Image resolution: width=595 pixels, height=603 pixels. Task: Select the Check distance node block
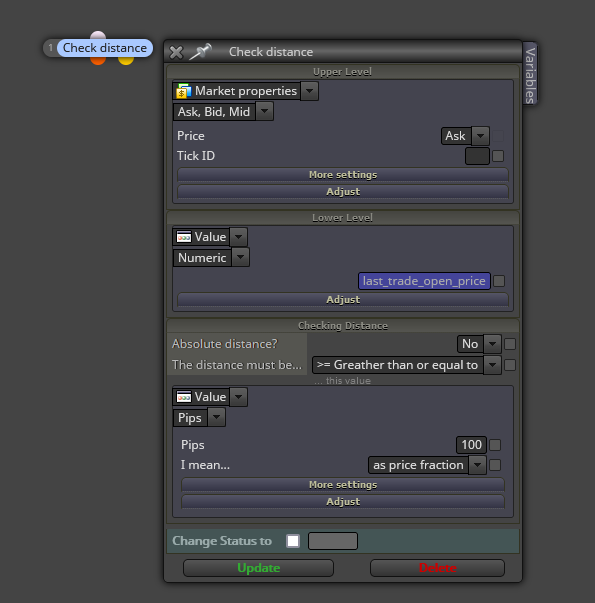tap(105, 48)
